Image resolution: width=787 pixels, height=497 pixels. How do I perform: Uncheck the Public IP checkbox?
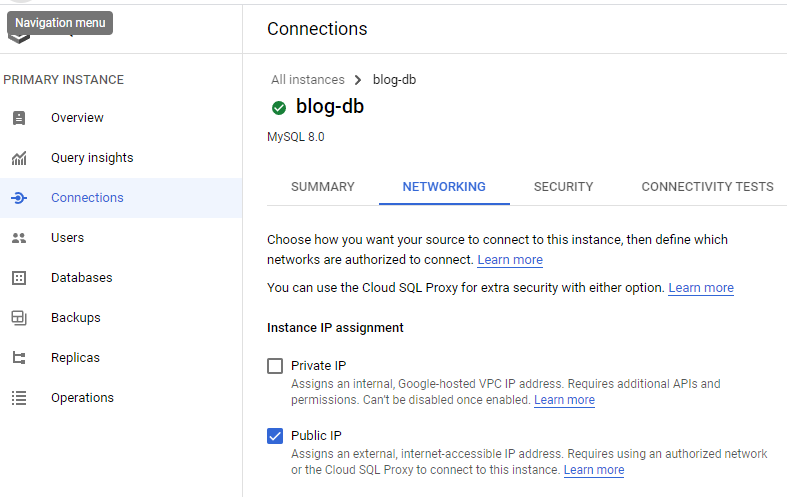pos(275,436)
